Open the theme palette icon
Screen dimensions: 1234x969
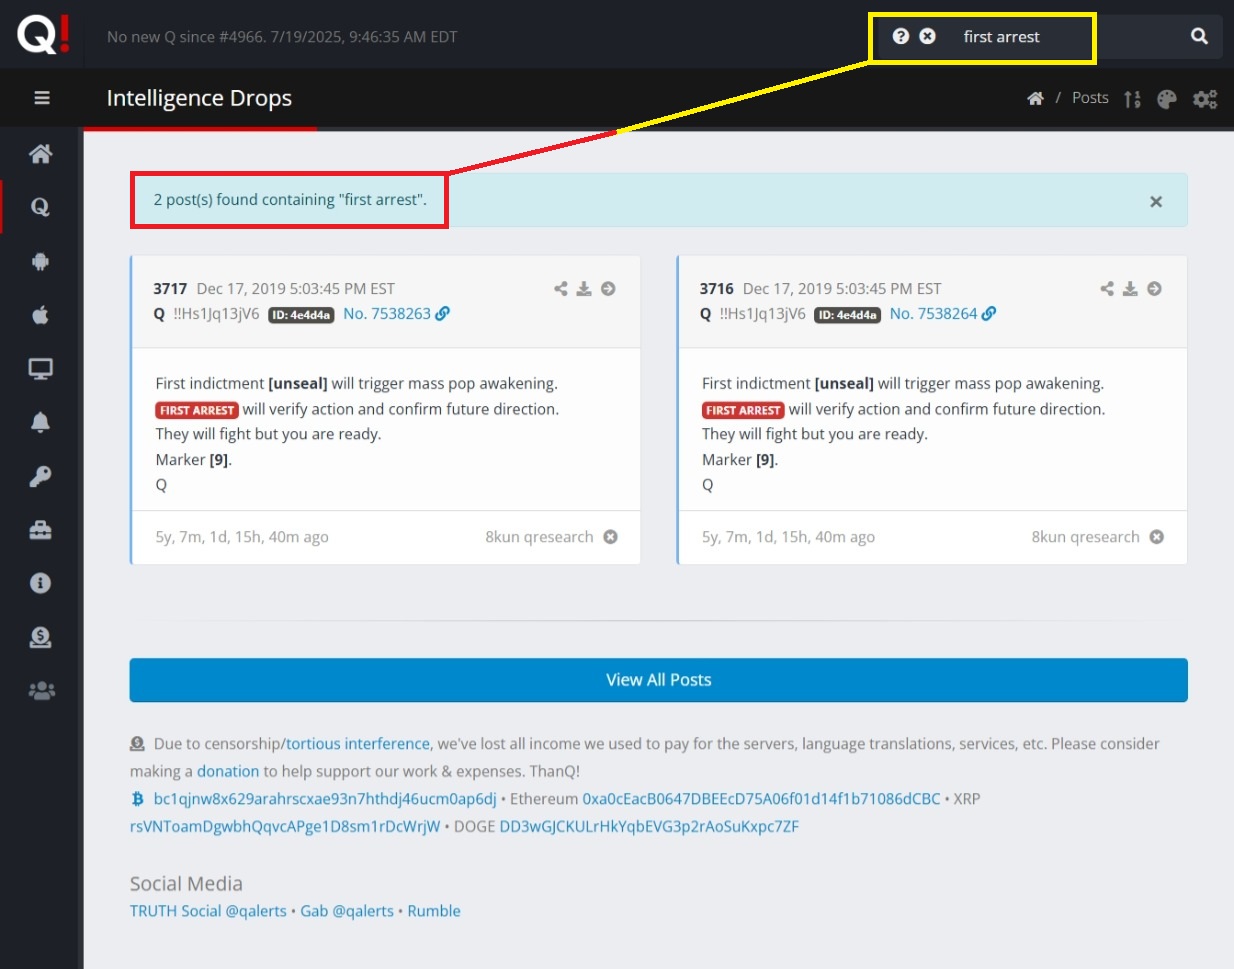point(1167,98)
